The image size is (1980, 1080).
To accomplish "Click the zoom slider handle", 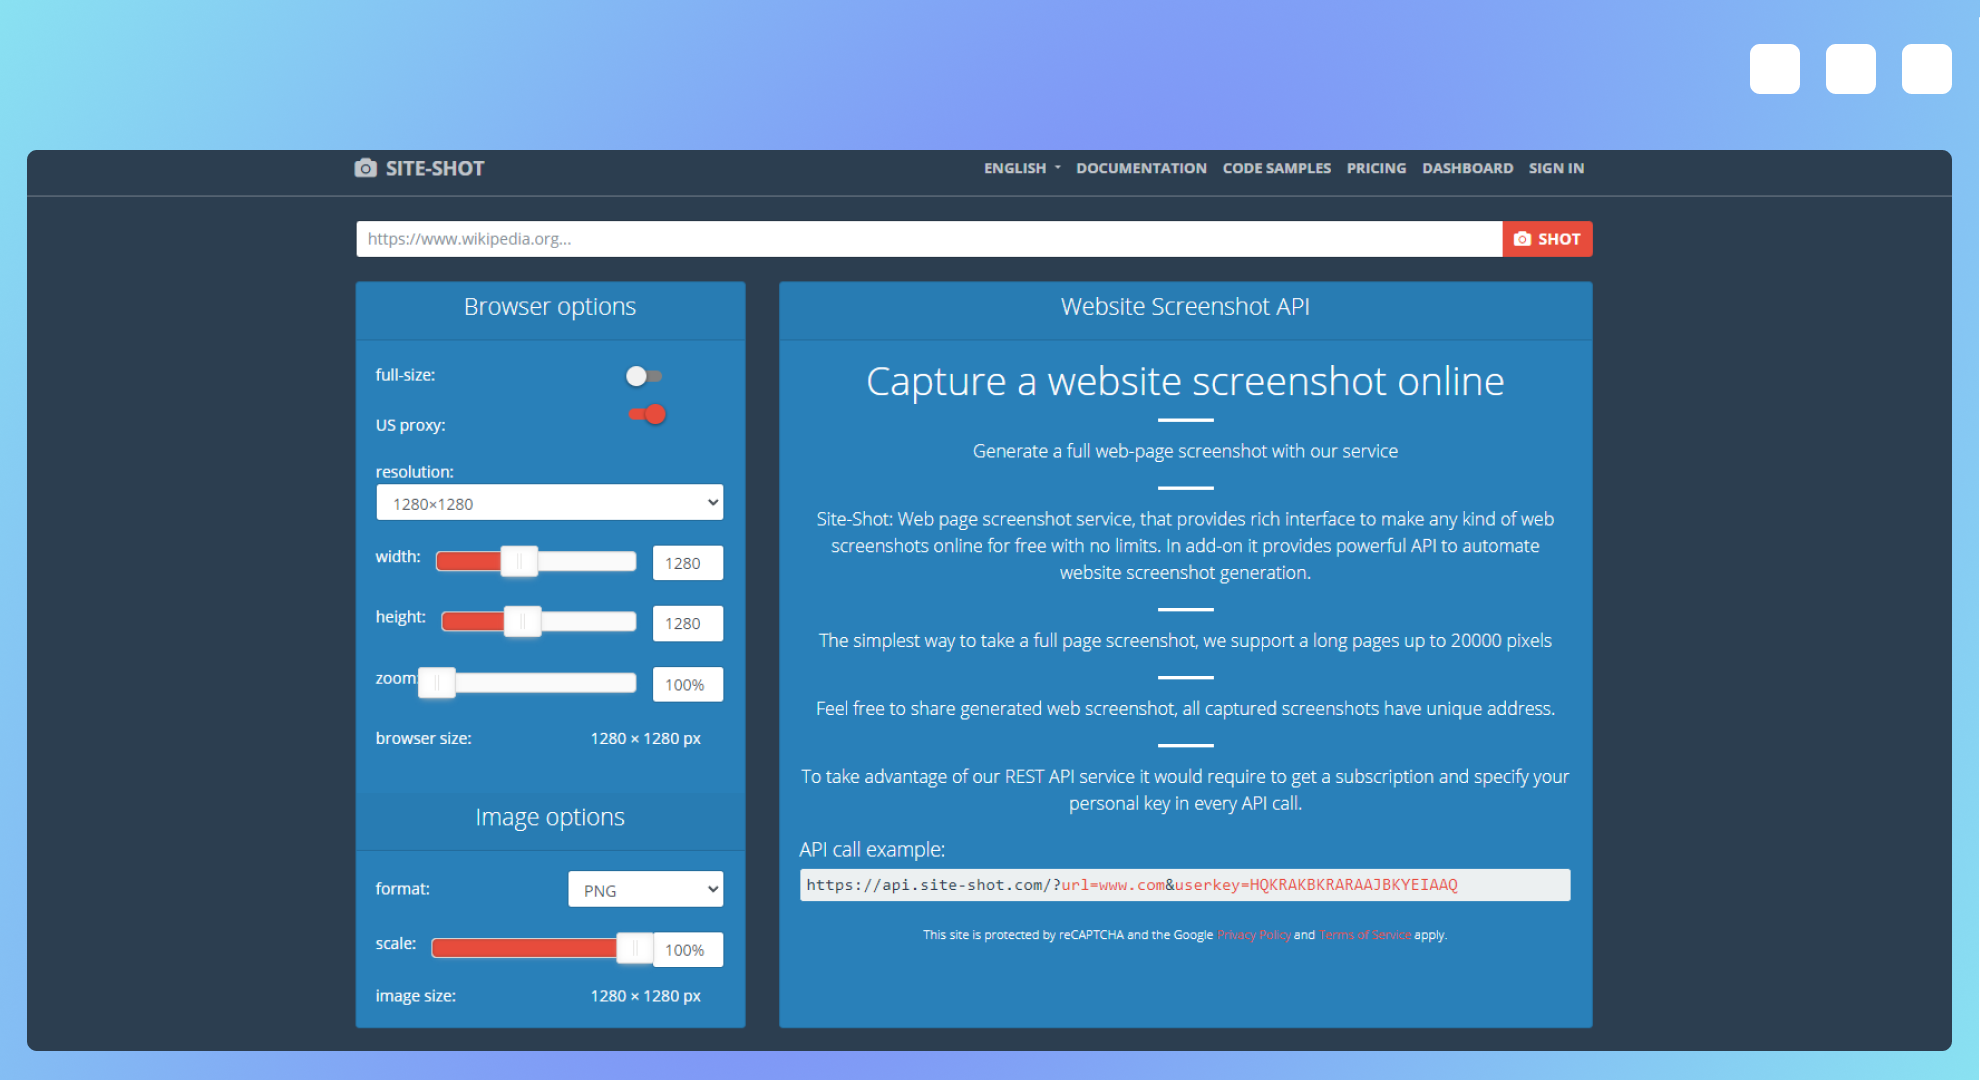I will coord(437,682).
